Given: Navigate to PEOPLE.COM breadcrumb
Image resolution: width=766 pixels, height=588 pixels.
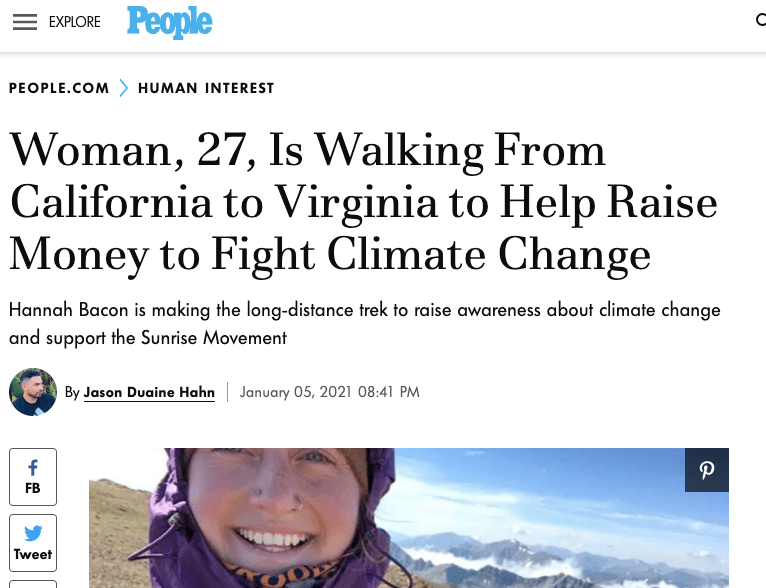Looking at the screenshot, I should click(x=59, y=88).
